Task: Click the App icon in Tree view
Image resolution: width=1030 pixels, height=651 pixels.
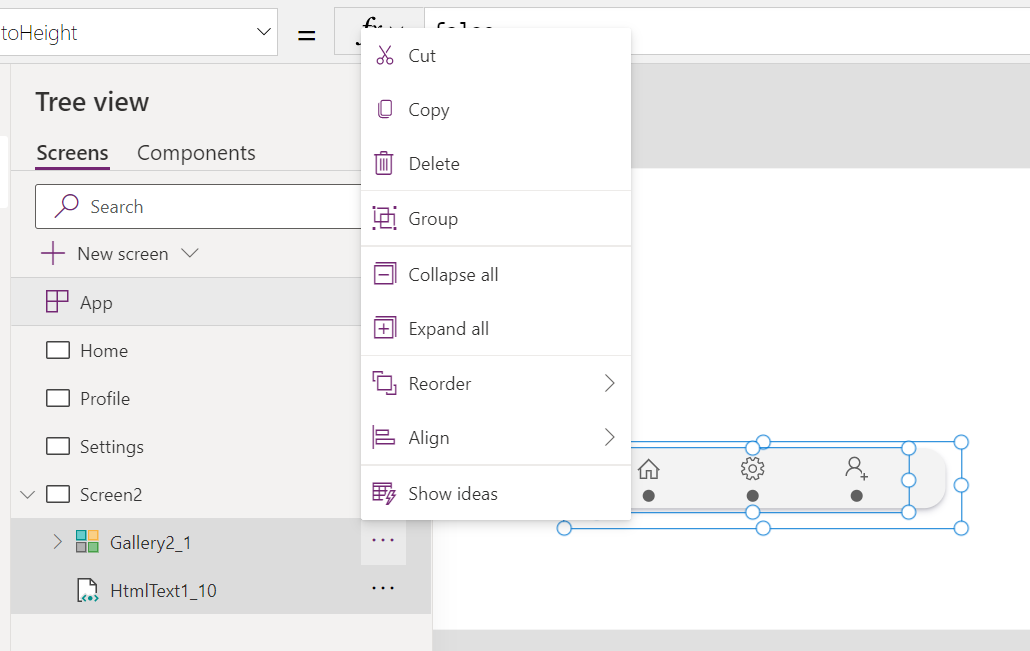Action: coord(57,302)
